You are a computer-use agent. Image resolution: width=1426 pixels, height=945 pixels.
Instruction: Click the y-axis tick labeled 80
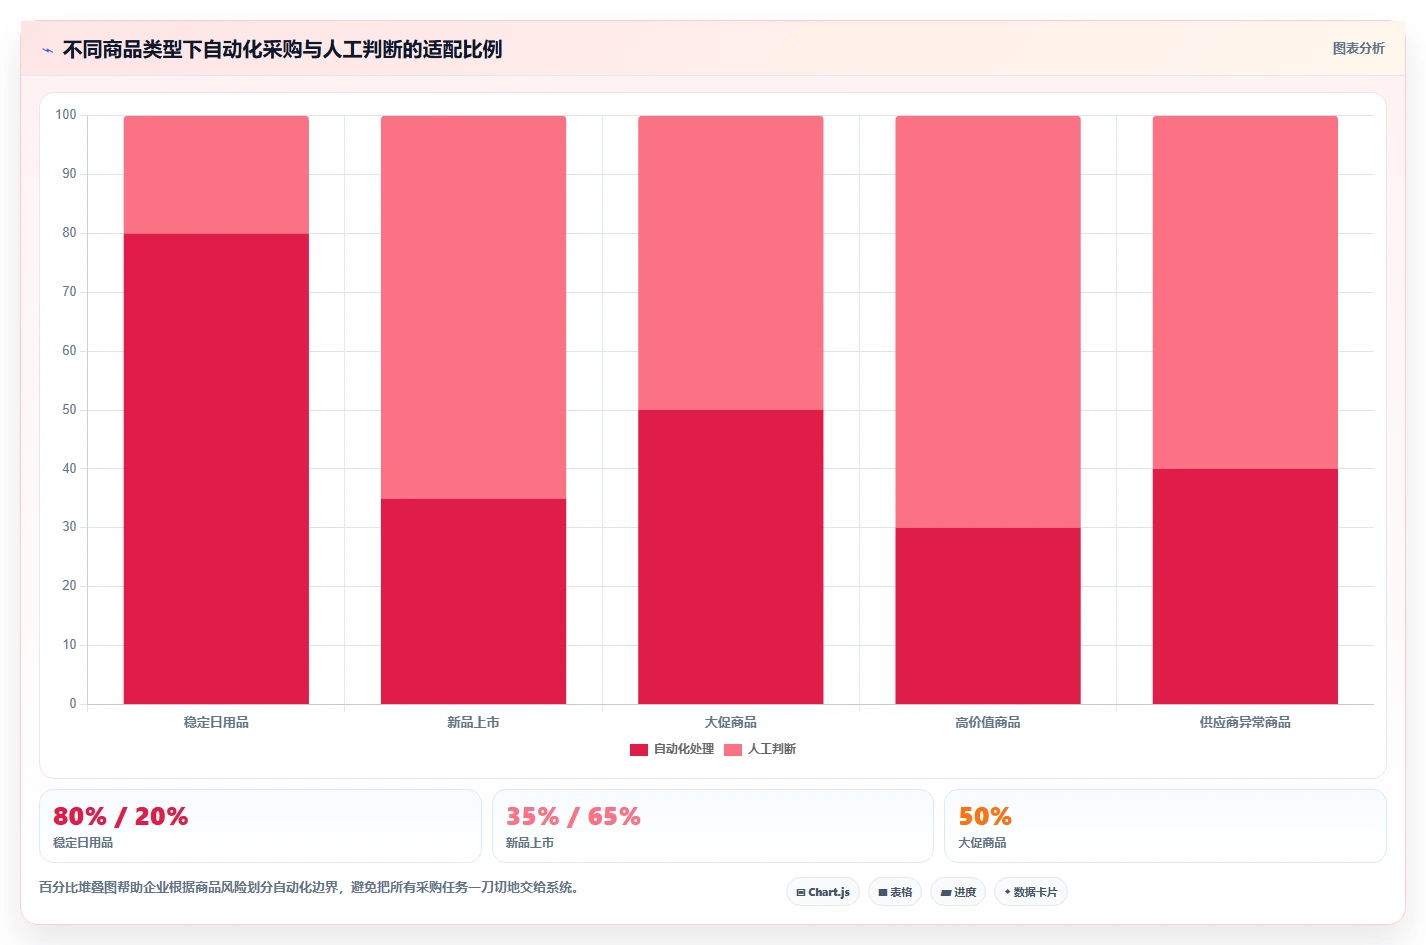[x=69, y=233]
